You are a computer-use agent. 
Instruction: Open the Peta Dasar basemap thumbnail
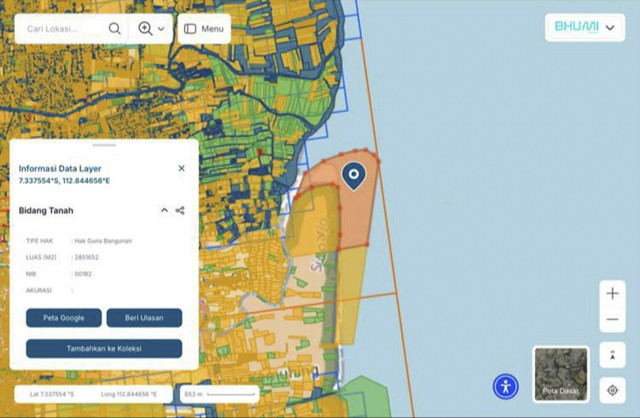561,373
